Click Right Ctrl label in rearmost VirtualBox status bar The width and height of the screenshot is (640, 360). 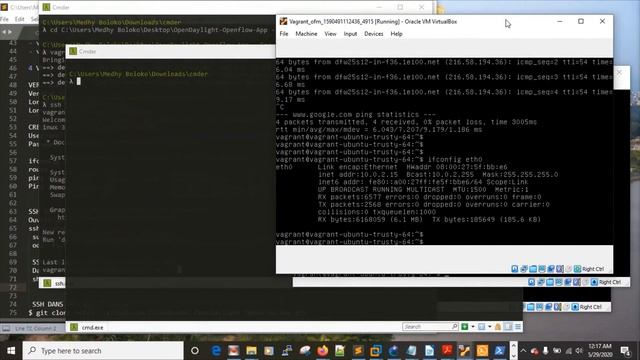pyautogui.click(x=590, y=307)
